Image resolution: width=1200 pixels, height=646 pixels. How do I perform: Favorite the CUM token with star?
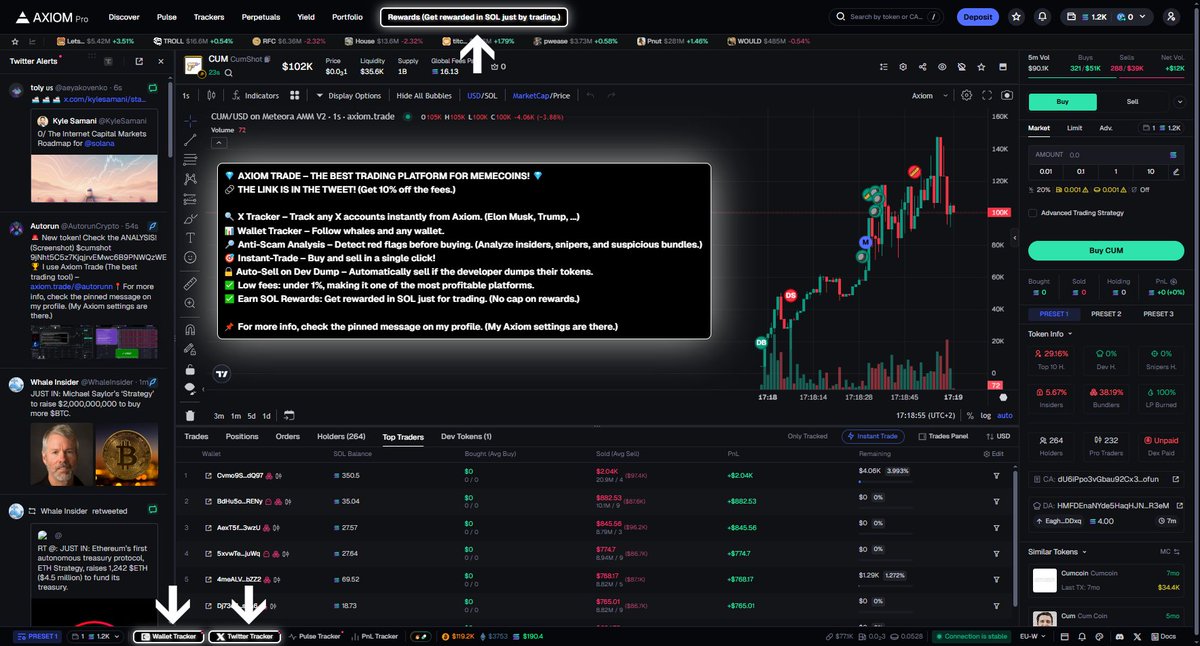(980, 67)
